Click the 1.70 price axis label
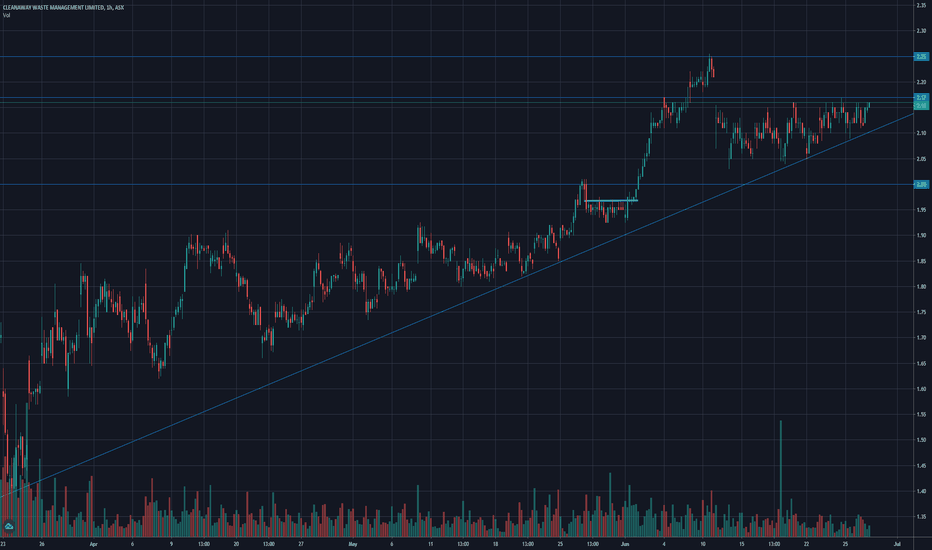932x550 pixels. pyautogui.click(x=921, y=338)
